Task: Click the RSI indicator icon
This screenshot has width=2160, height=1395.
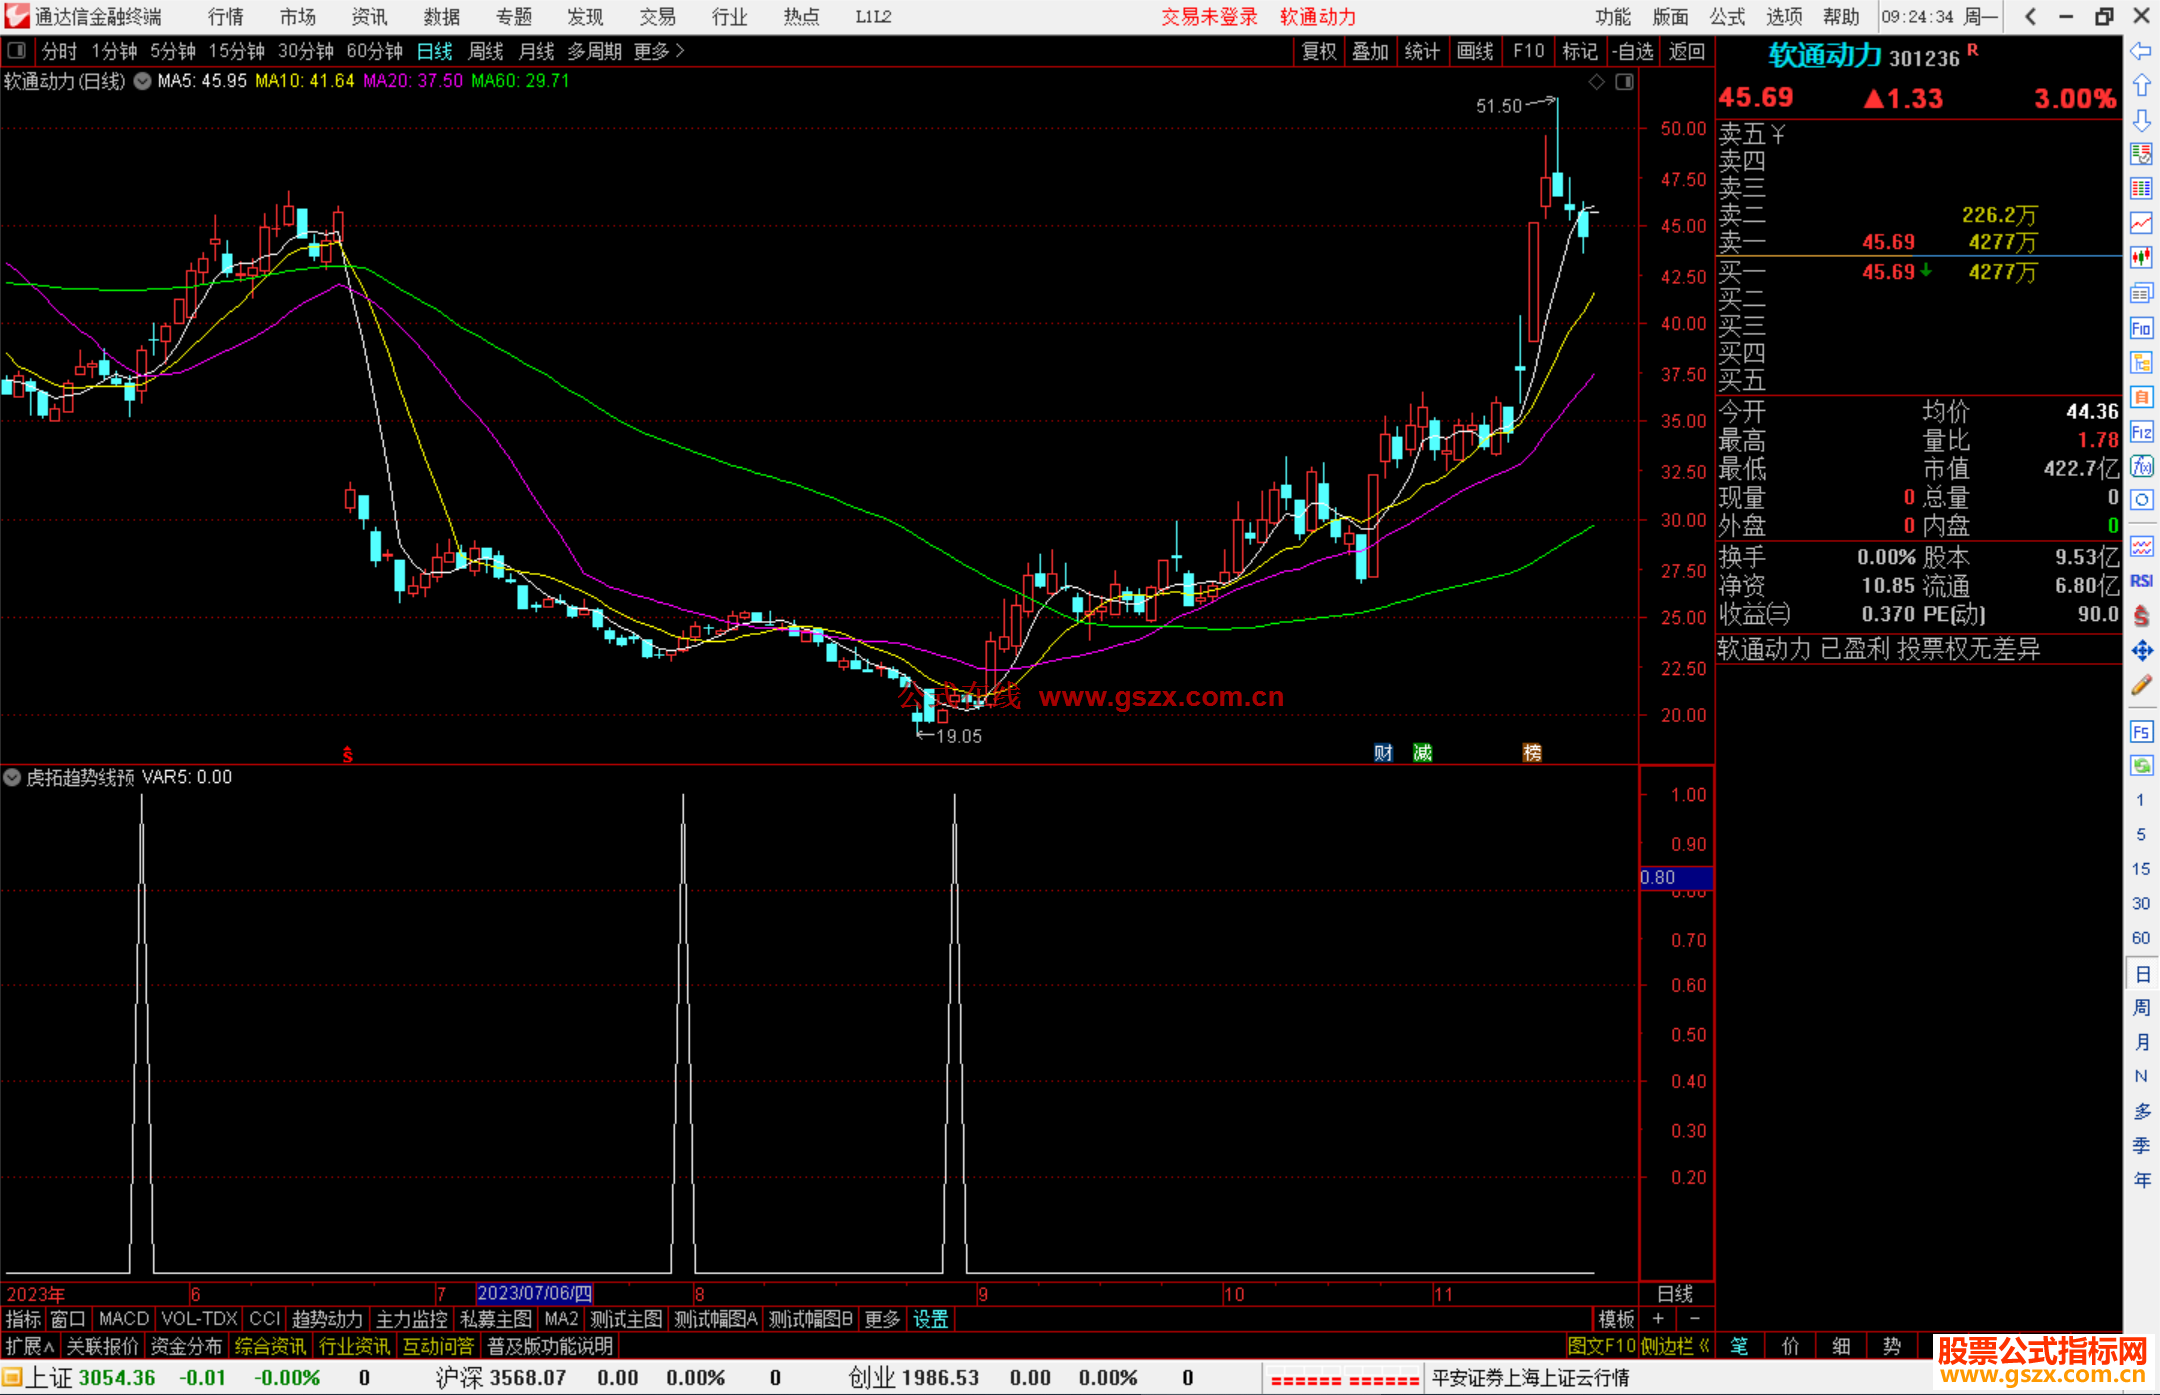Action: tap(2141, 581)
